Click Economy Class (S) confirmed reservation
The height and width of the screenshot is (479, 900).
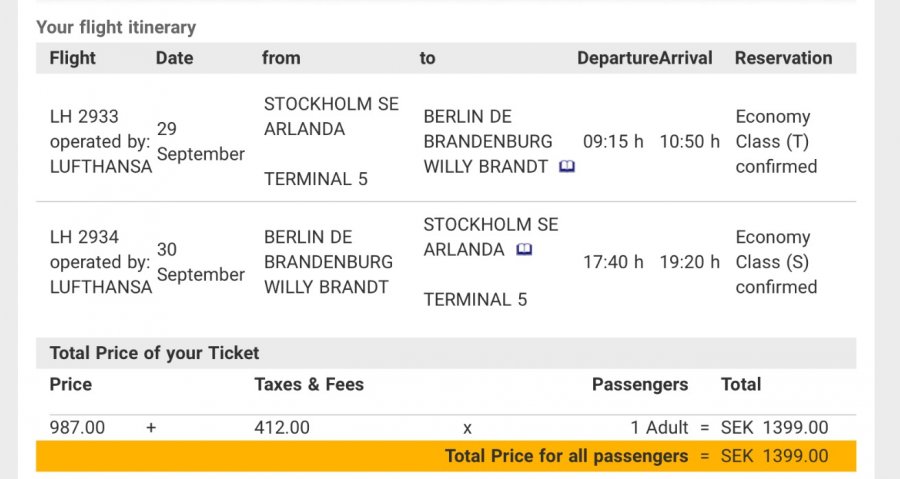[x=776, y=262]
